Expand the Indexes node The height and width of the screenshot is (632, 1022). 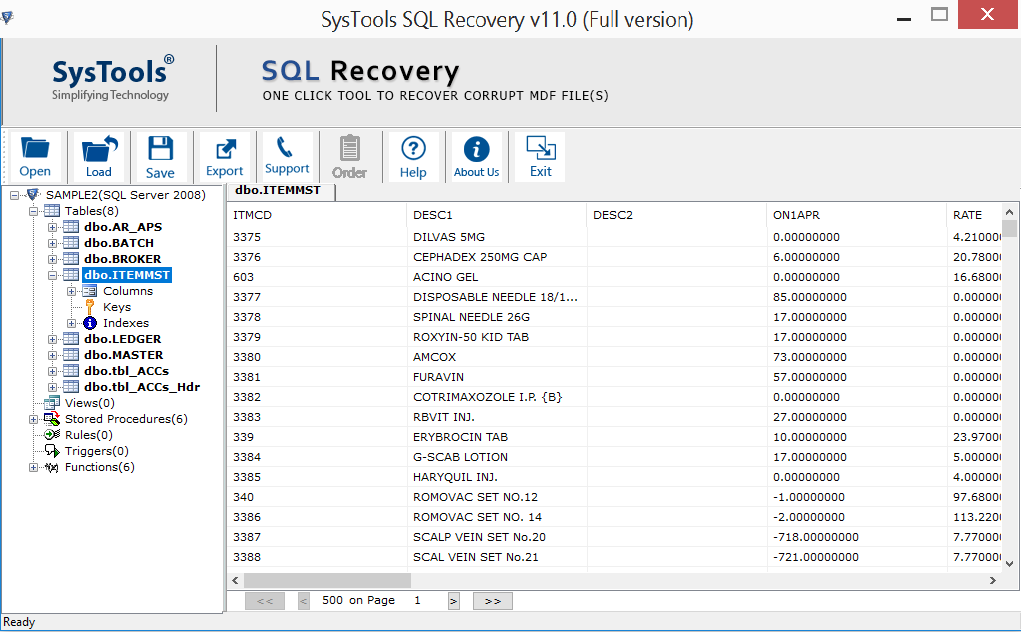(71, 323)
